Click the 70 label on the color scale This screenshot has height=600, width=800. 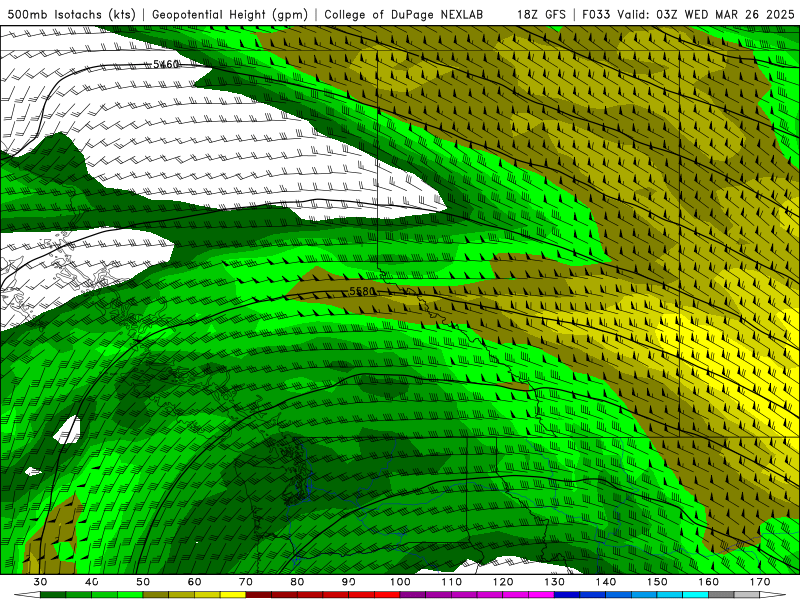click(246, 582)
